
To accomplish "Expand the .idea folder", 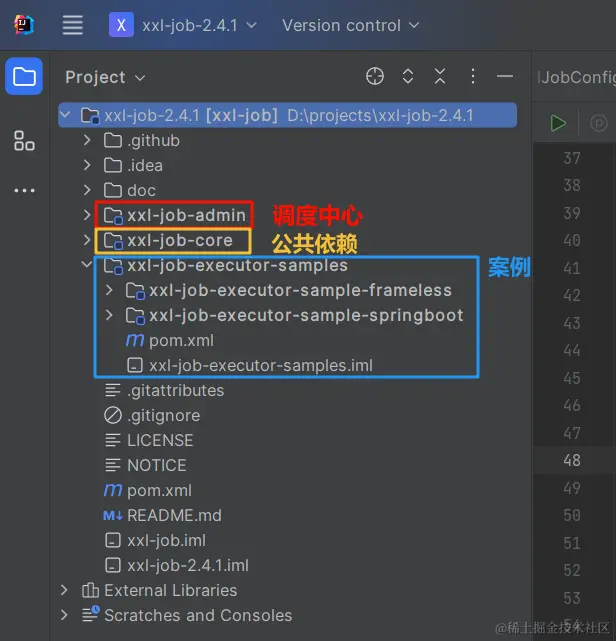I will [x=87, y=165].
